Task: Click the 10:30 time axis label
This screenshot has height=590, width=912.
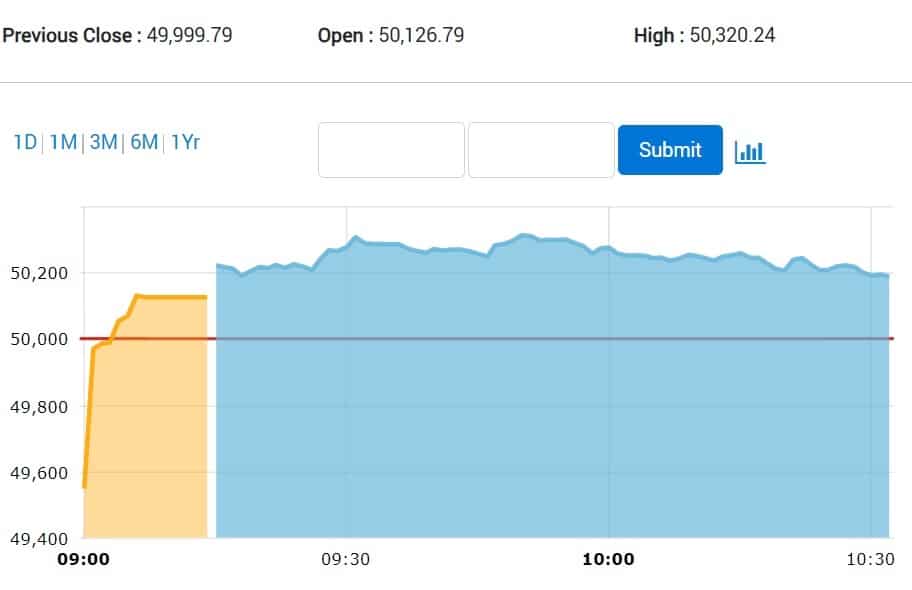Action: (870, 559)
